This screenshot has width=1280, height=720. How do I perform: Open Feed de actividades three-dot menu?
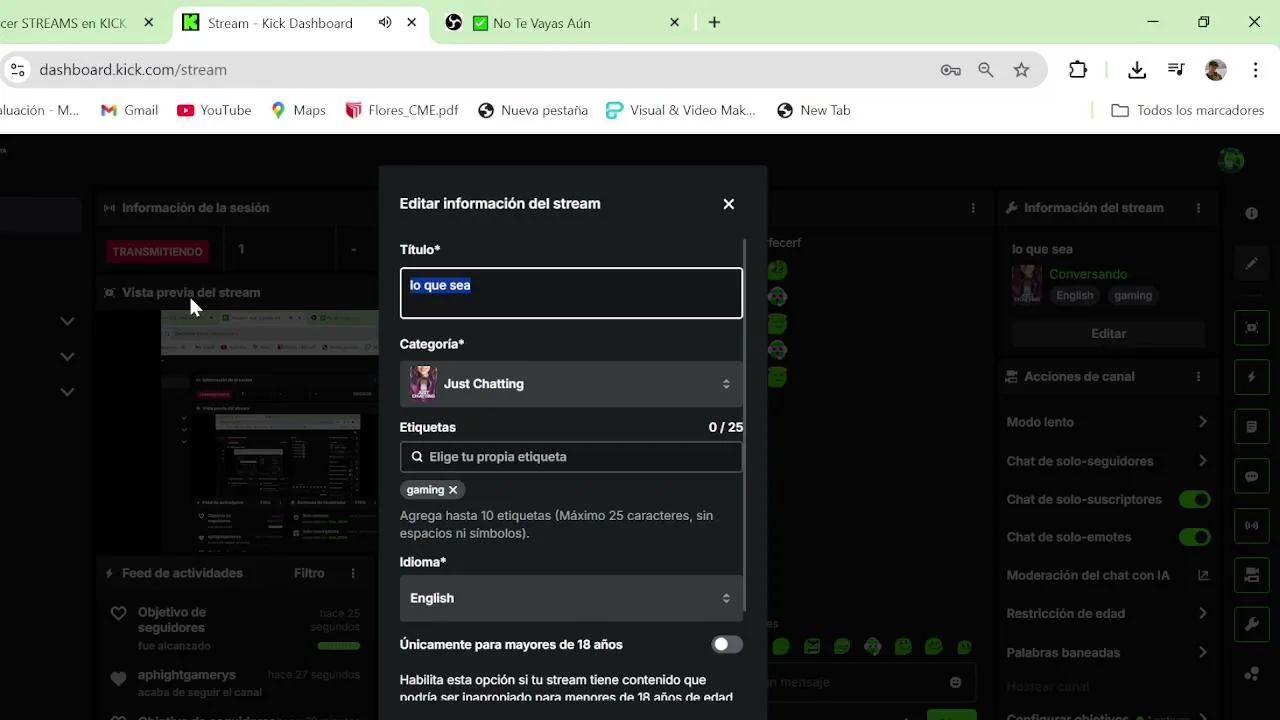click(x=353, y=573)
